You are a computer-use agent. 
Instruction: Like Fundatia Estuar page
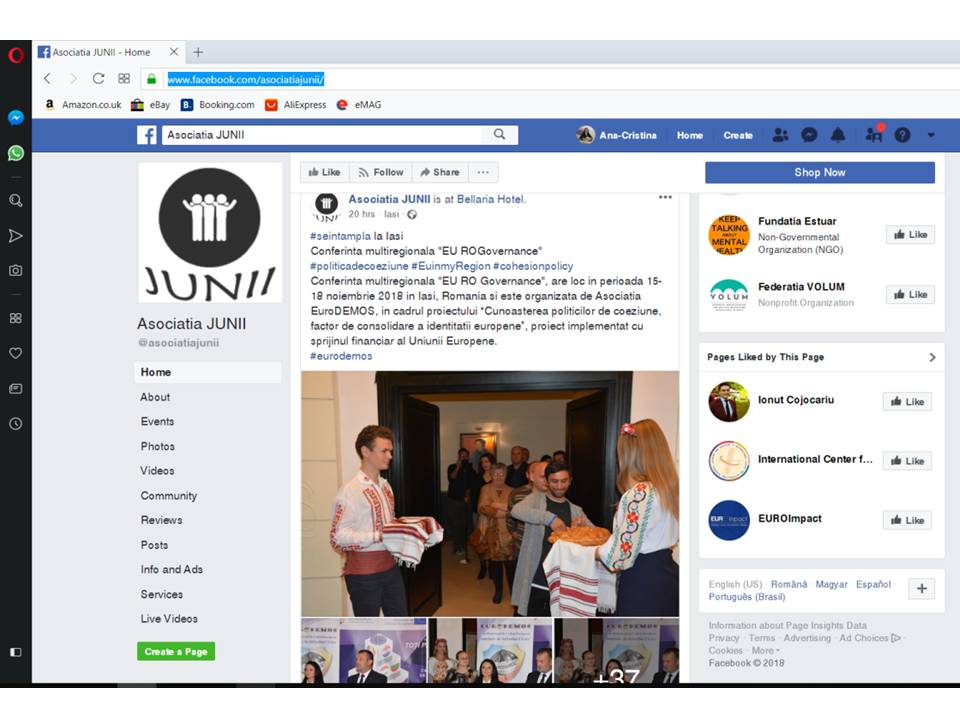910,234
